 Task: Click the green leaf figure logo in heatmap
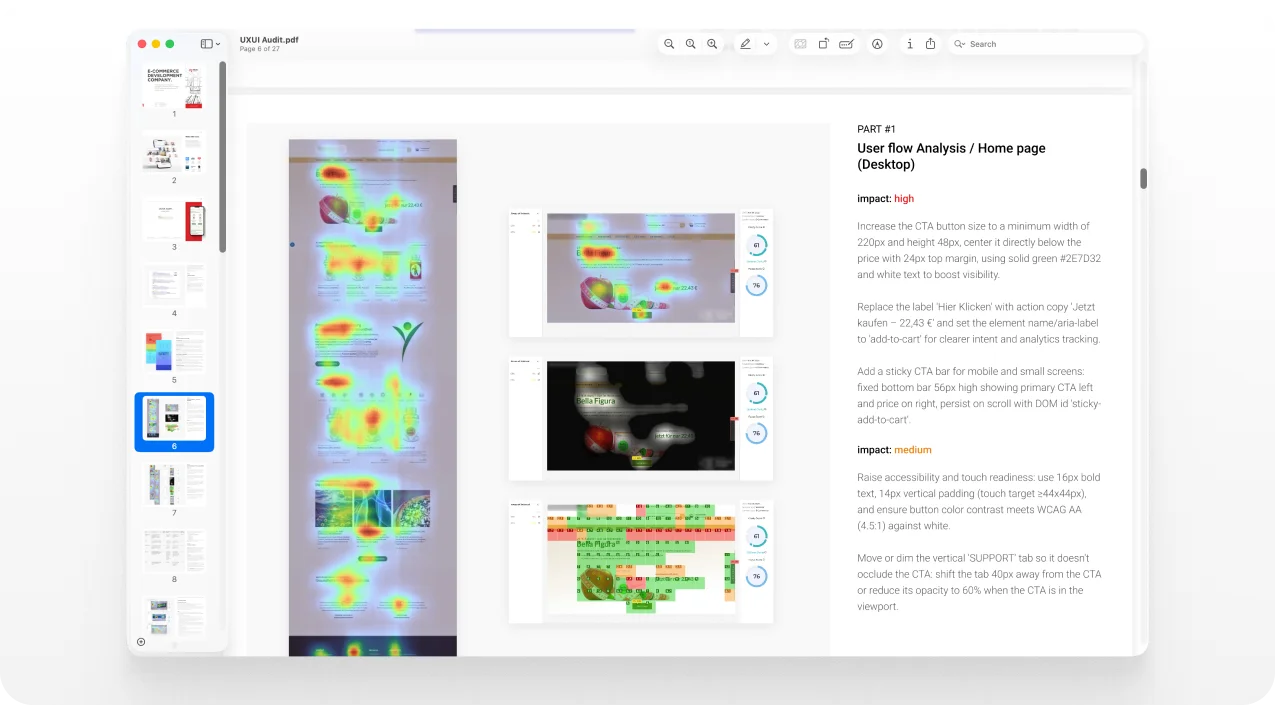407,341
